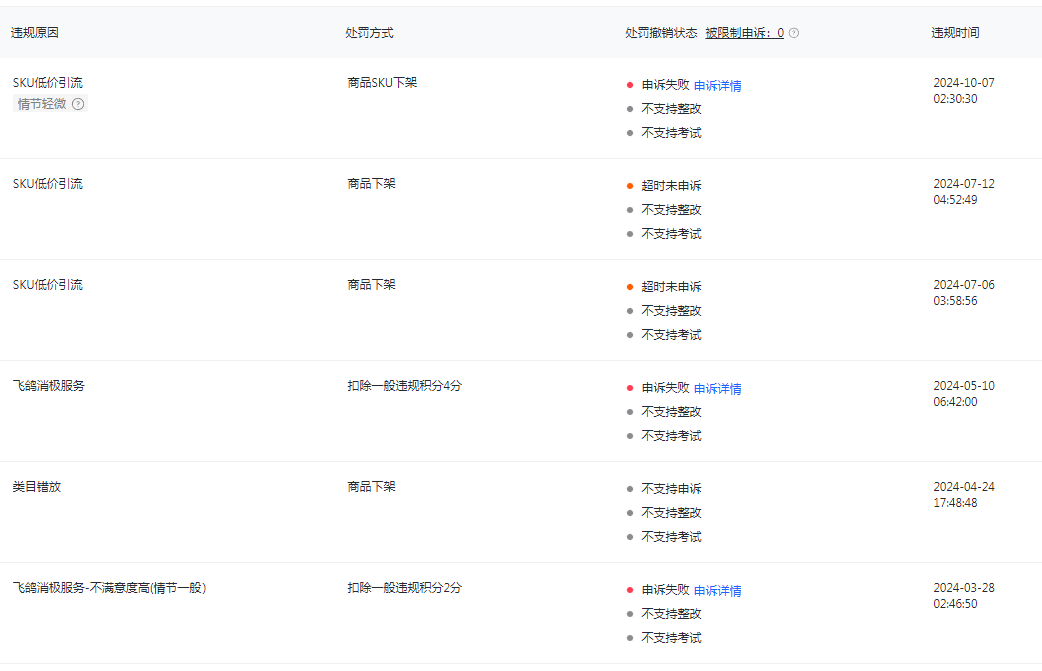
Task: Click 飞鸽消极服务-不满意度高(情节一般) violation reason
Action: point(110,588)
